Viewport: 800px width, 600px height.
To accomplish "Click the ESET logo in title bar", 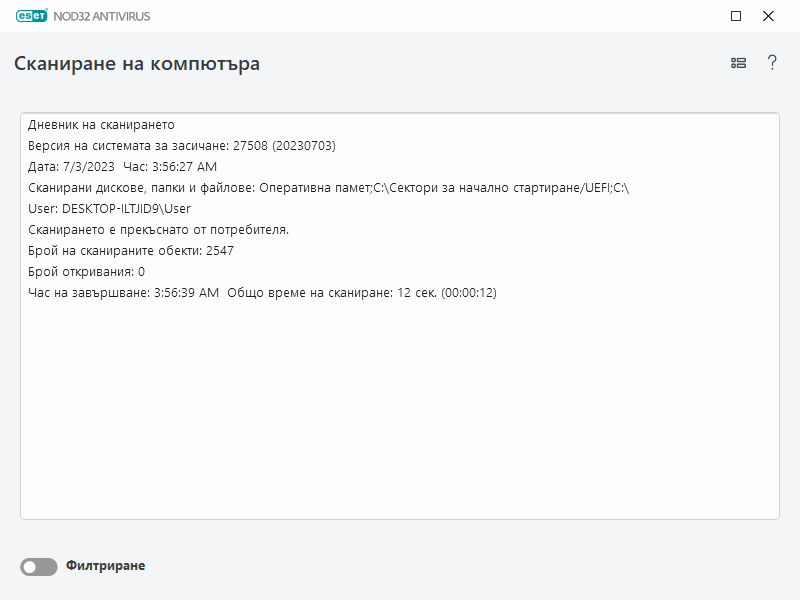I will coord(33,16).
